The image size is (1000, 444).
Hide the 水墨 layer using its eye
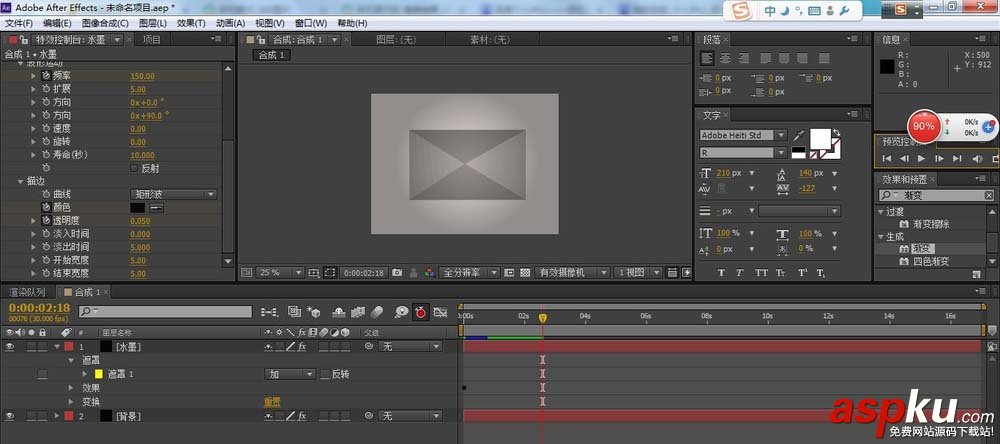pyautogui.click(x=10, y=346)
